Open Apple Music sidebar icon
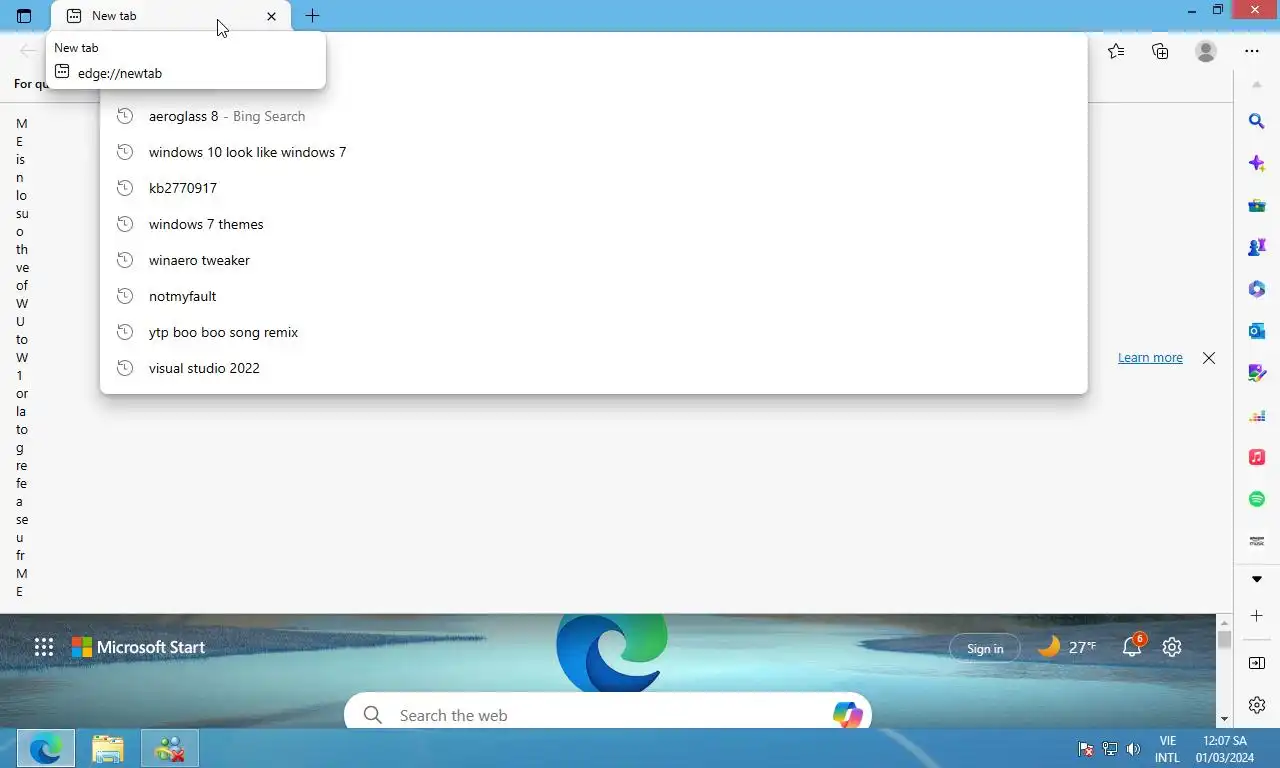 [x=1257, y=457]
